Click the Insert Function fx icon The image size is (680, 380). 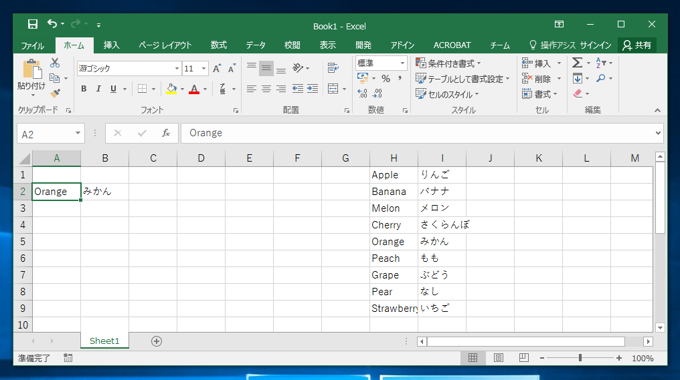pos(166,133)
